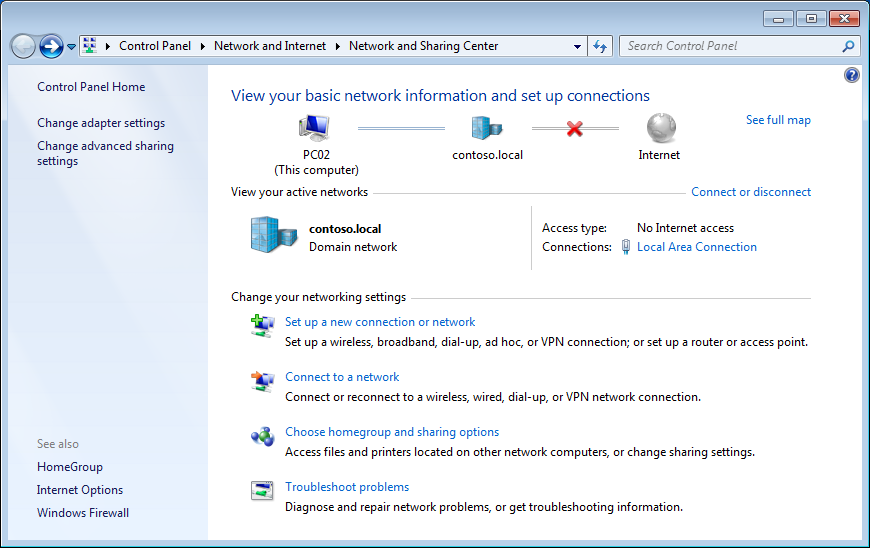Click the red X connection error icon
Viewport: 870px width, 548px height.
tap(574, 128)
